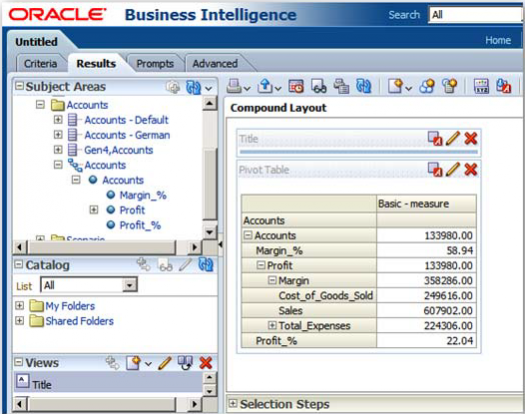Screen dimensions: 525x414
Task: Click the up arrow of Subject Areas scrollbar
Action: click(x=210, y=104)
